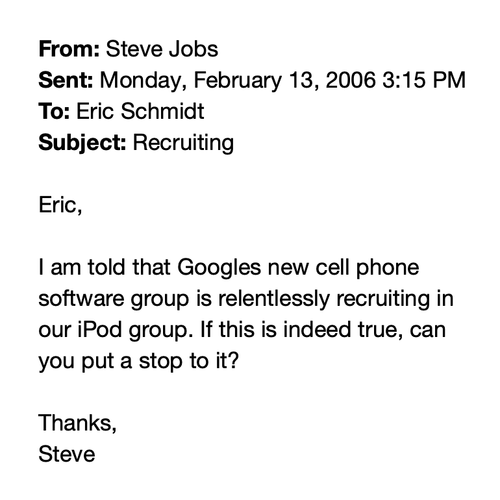Image resolution: width=500 pixels, height=500 pixels.
Task: Click the date Monday, February 13, 2006
Action: pos(238,81)
